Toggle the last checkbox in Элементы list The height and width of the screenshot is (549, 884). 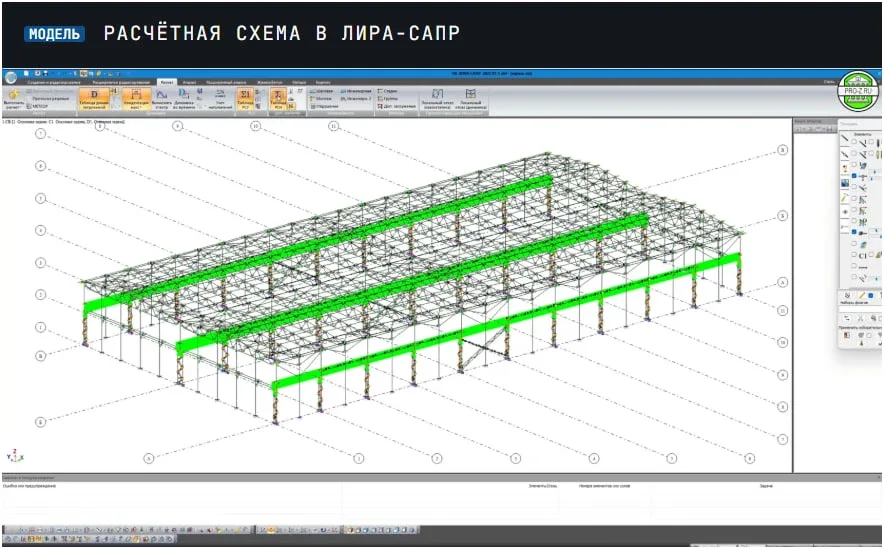click(x=854, y=277)
